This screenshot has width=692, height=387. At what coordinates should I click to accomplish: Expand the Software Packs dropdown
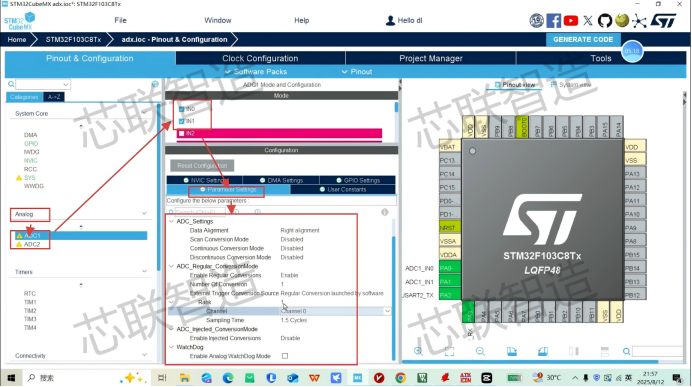point(256,71)
